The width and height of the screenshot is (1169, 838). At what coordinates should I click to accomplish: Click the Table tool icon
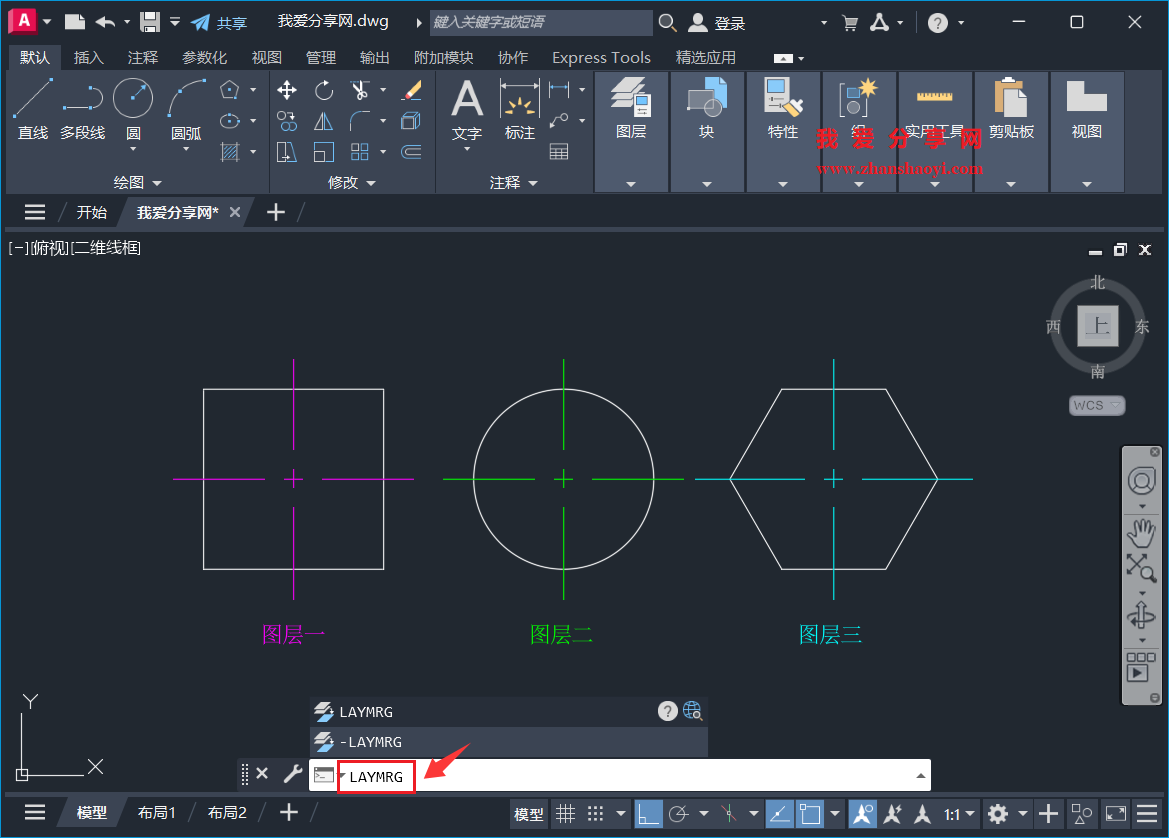tap(559, 152)
